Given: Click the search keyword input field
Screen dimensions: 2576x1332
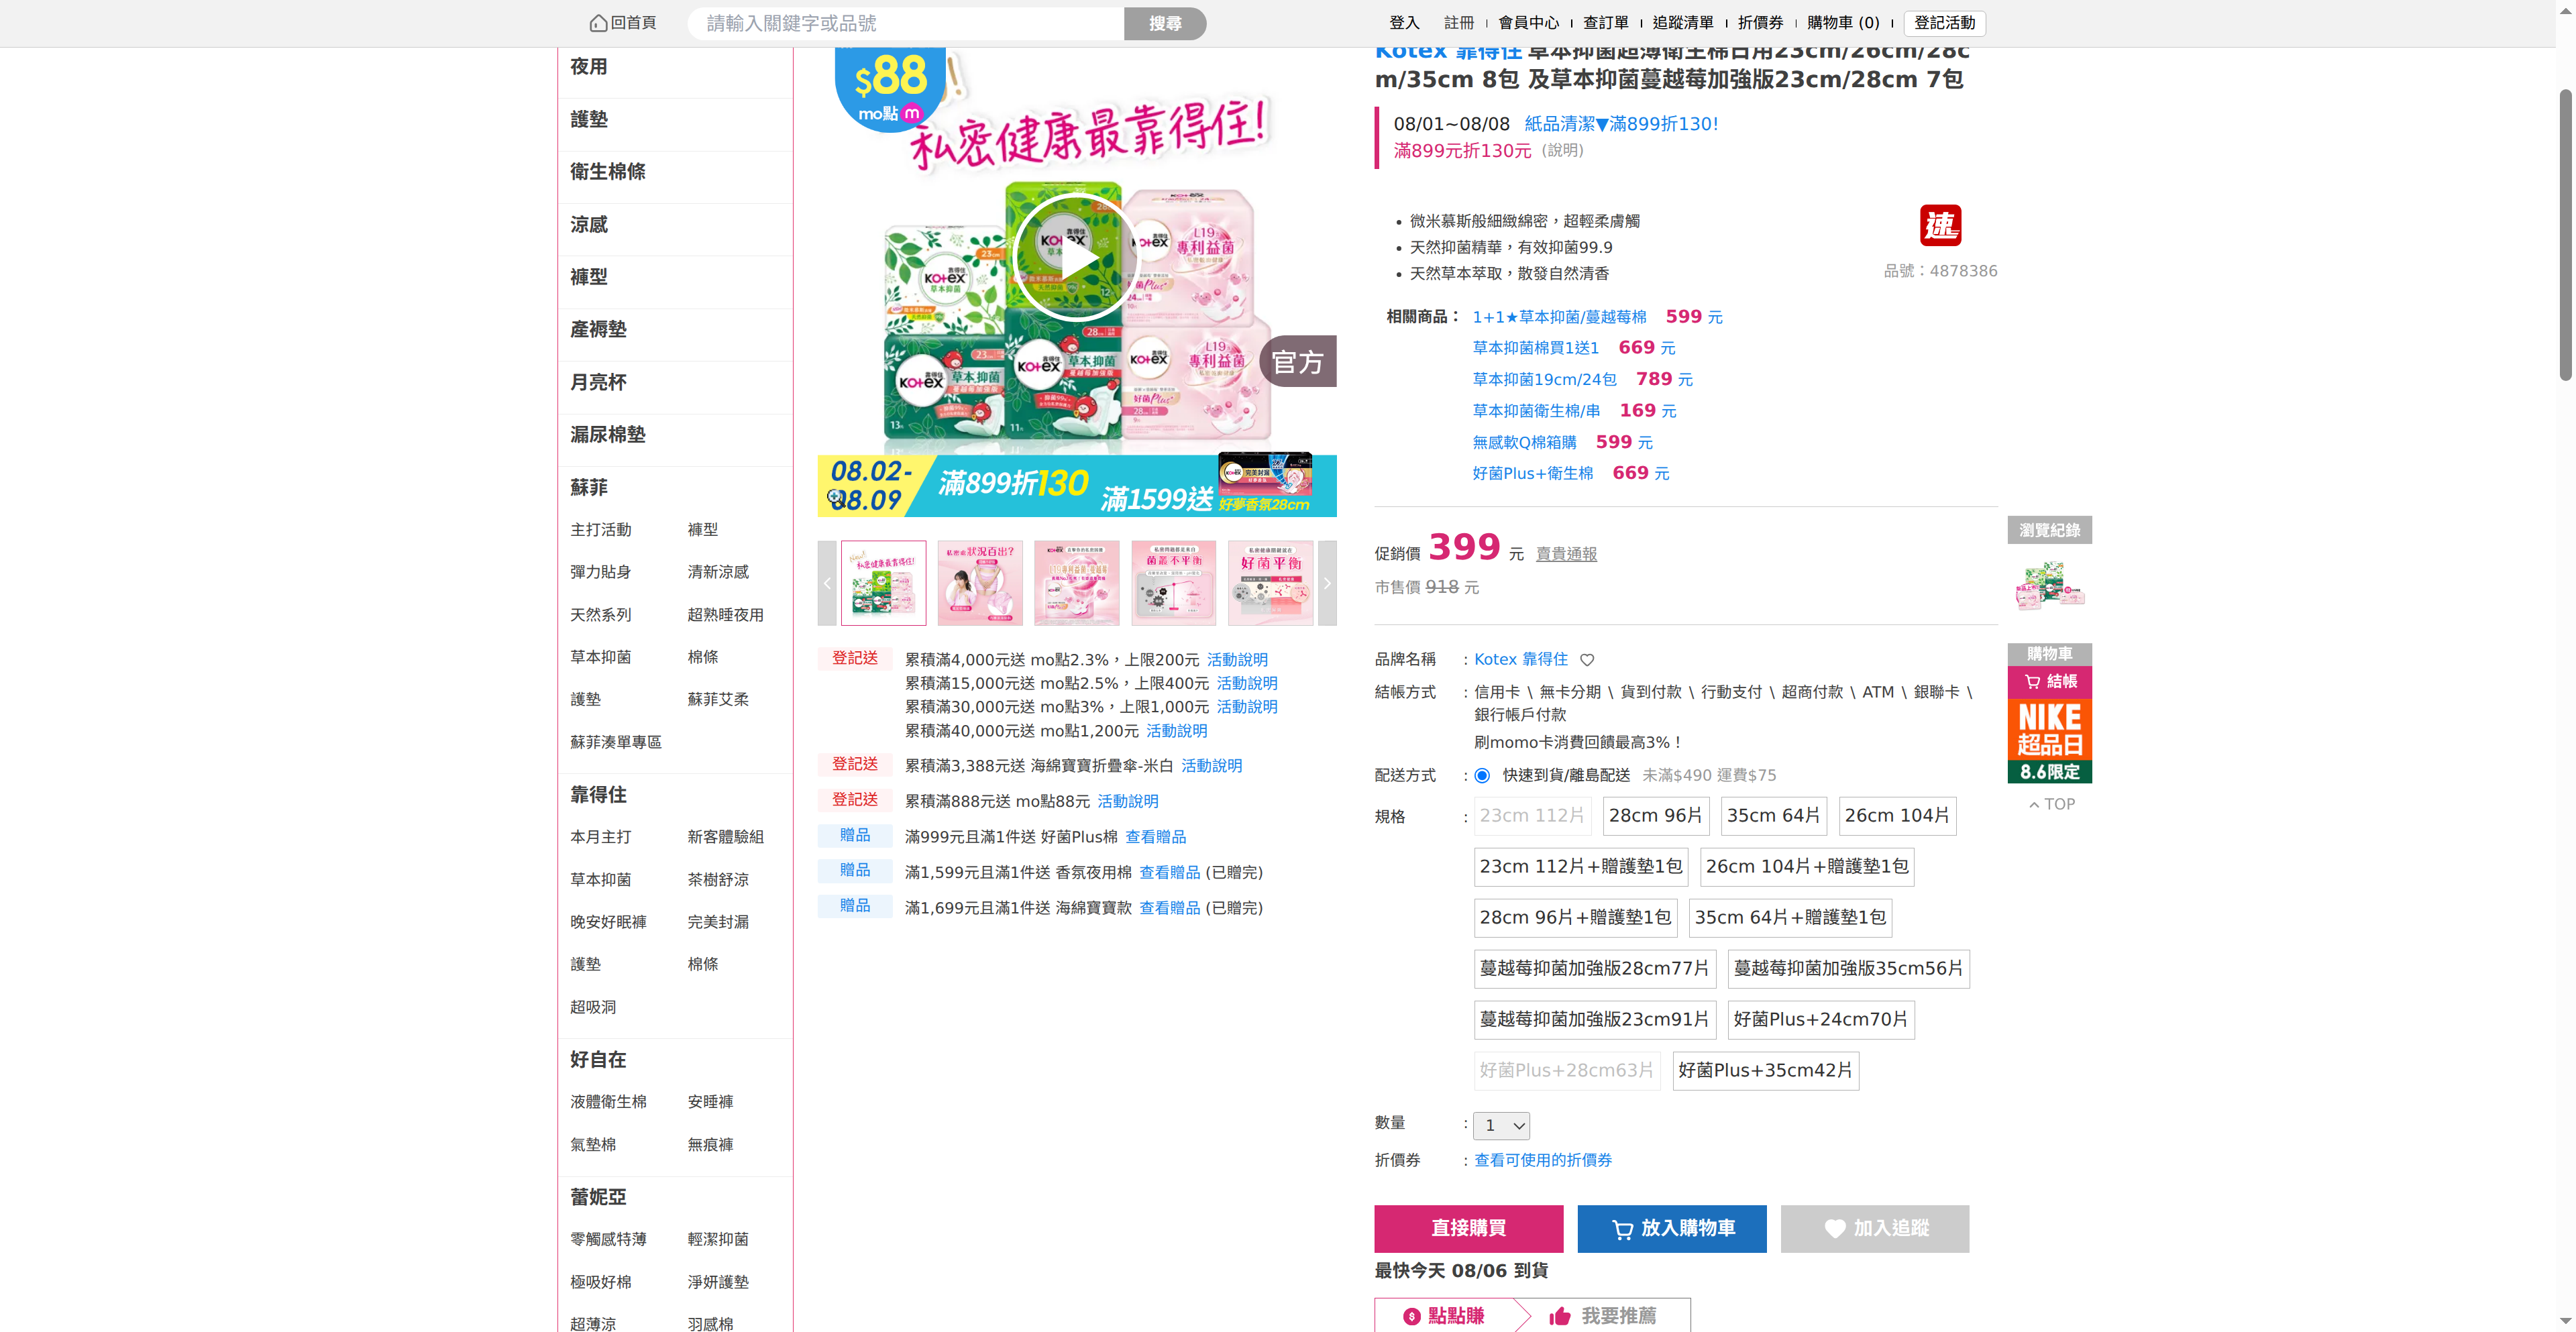Looking at the screenshot, I should tap(906, 24).
